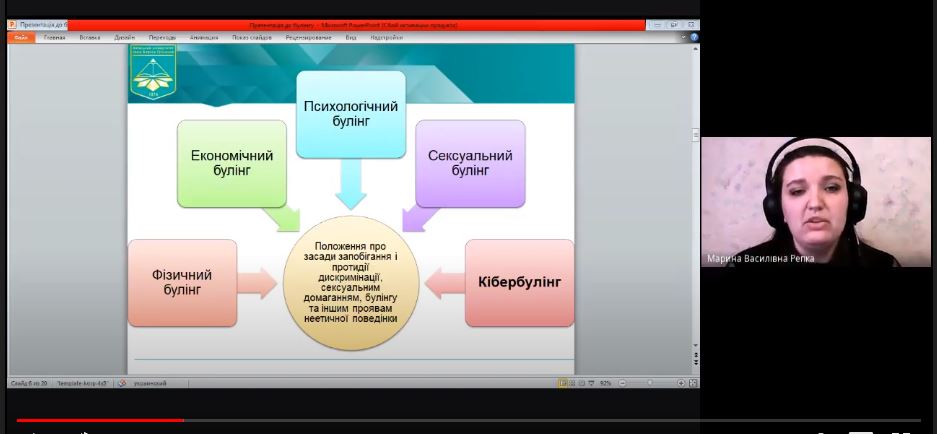
Task: Click the zoom slider handle
Action: tap(650, 383)
